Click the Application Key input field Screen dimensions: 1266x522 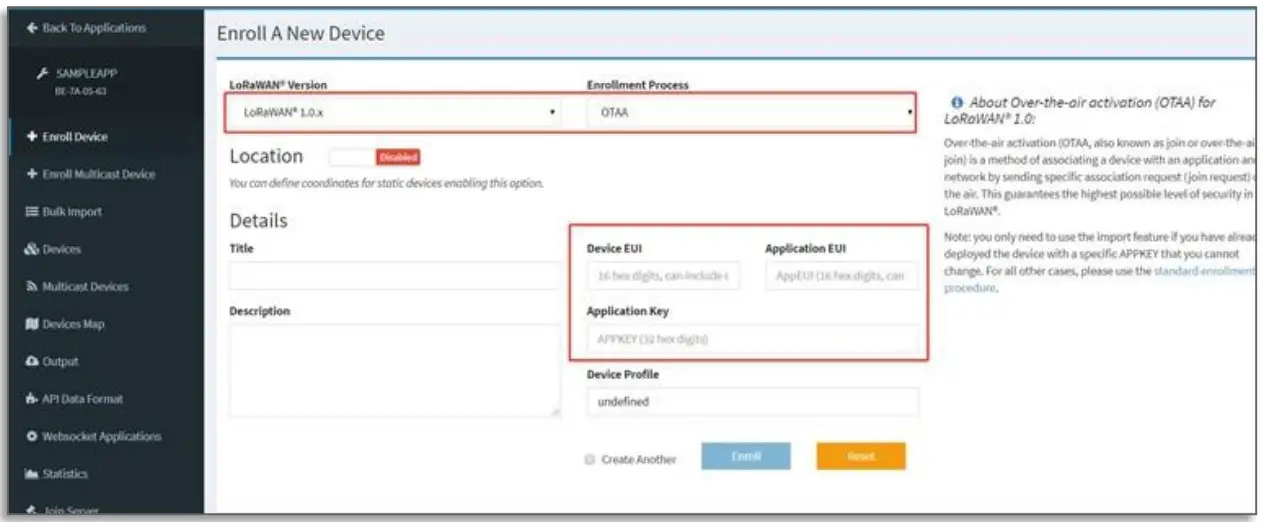[x=752, y=339]
